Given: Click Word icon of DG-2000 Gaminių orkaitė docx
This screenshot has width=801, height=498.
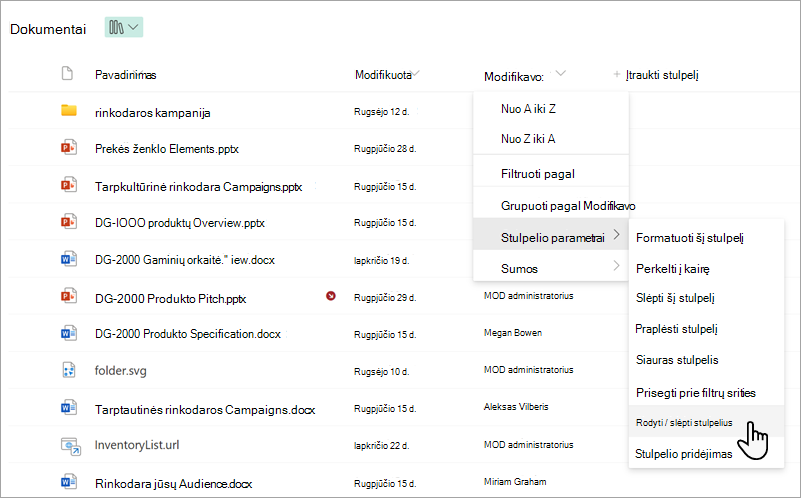Looking at the screenshot, I should point(68,259).
